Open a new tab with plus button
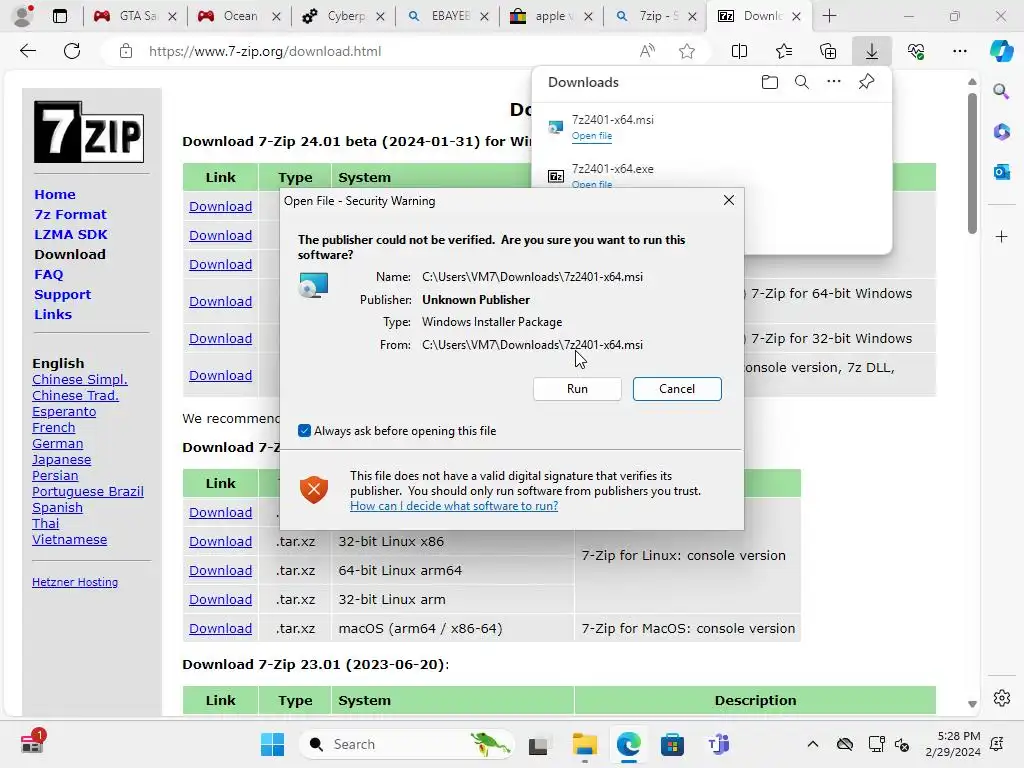This screenshot has height=768, width=1024. [829, 16]
